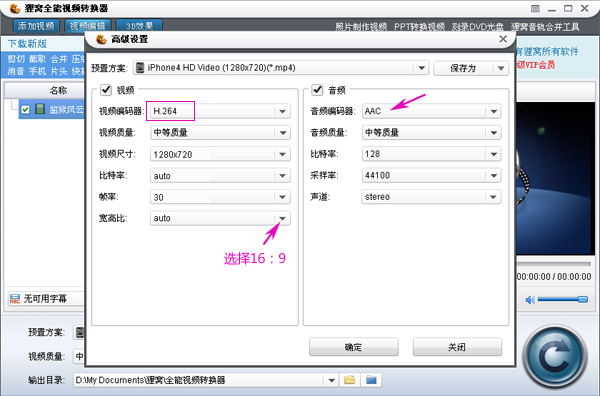Viewport: 600px width, 396px height.
Task: Open the audio 比特率 128 dropdown
Action: coord(494,154)
